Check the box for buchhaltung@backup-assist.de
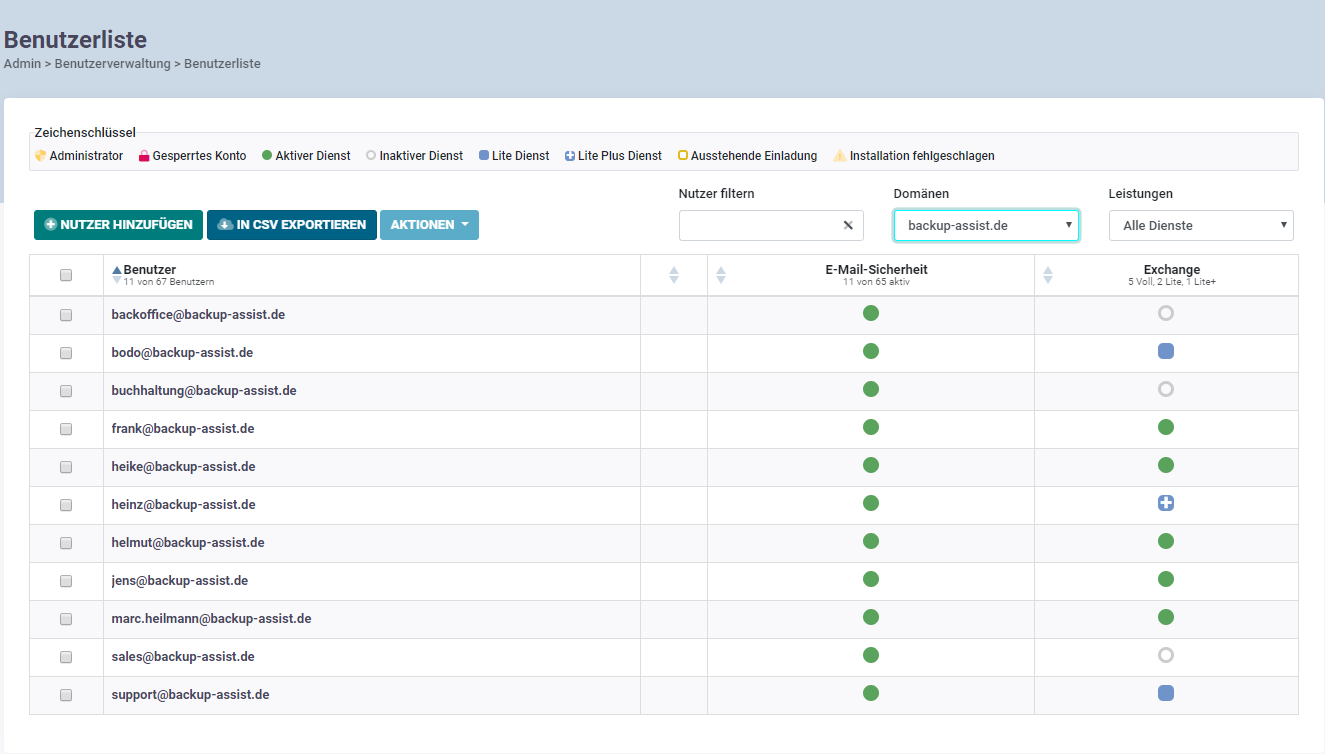This screenshot has width=1325, height=754. coord(66,391)
